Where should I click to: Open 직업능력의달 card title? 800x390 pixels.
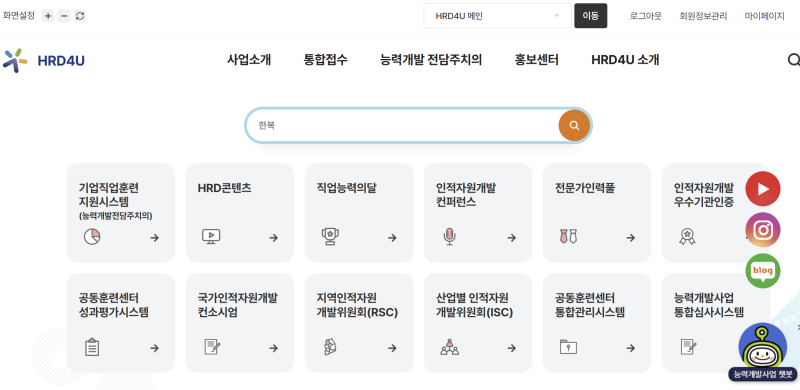(x=346, y=188)
